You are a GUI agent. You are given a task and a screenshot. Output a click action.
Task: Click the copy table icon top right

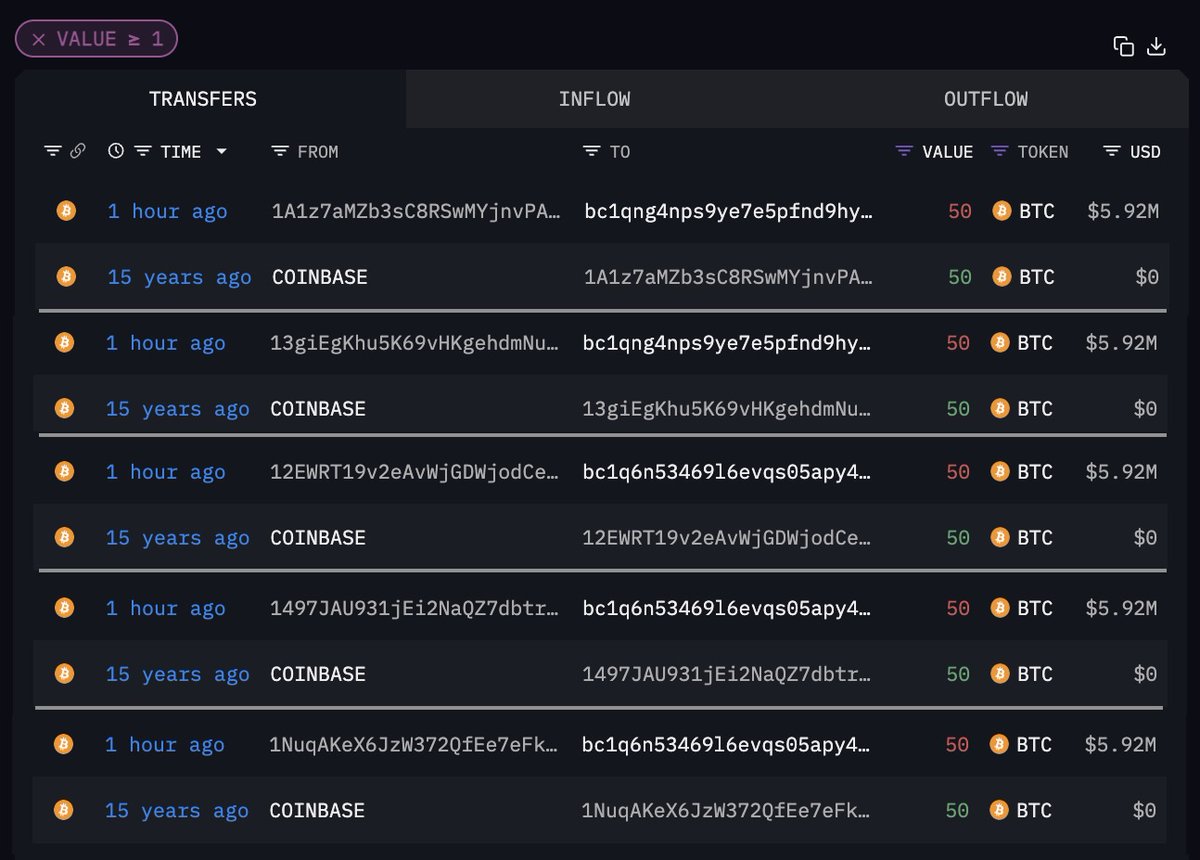click(1122, 46)
